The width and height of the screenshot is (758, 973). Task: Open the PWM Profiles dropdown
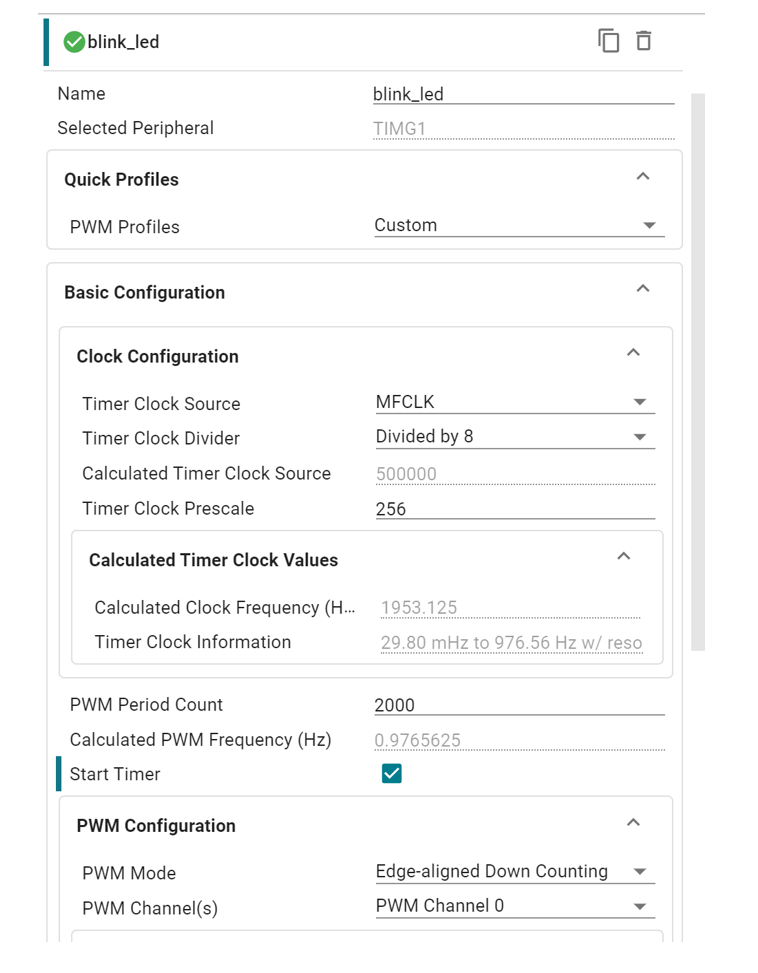(519, 225)
